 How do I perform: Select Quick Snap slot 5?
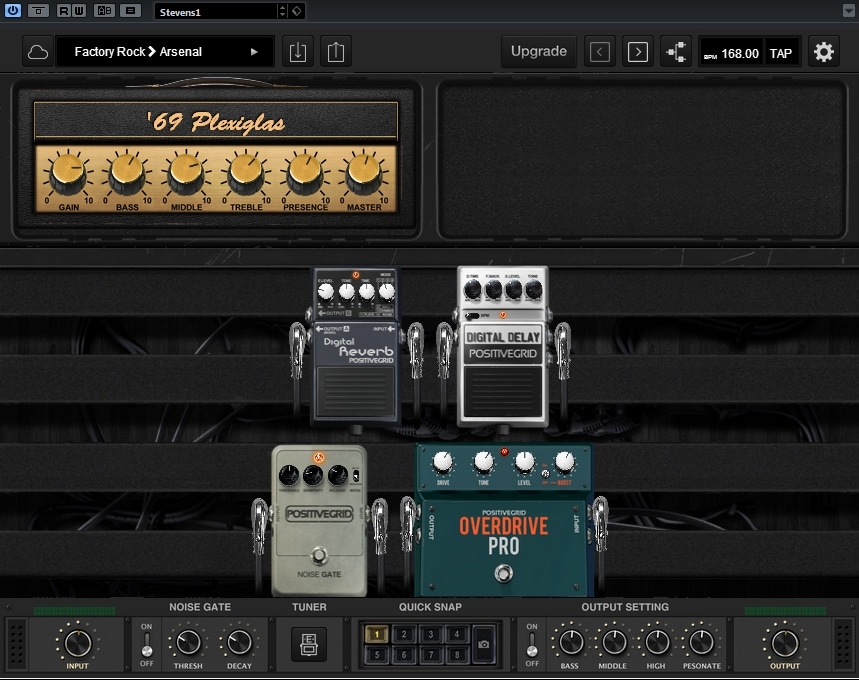(377, 654)
